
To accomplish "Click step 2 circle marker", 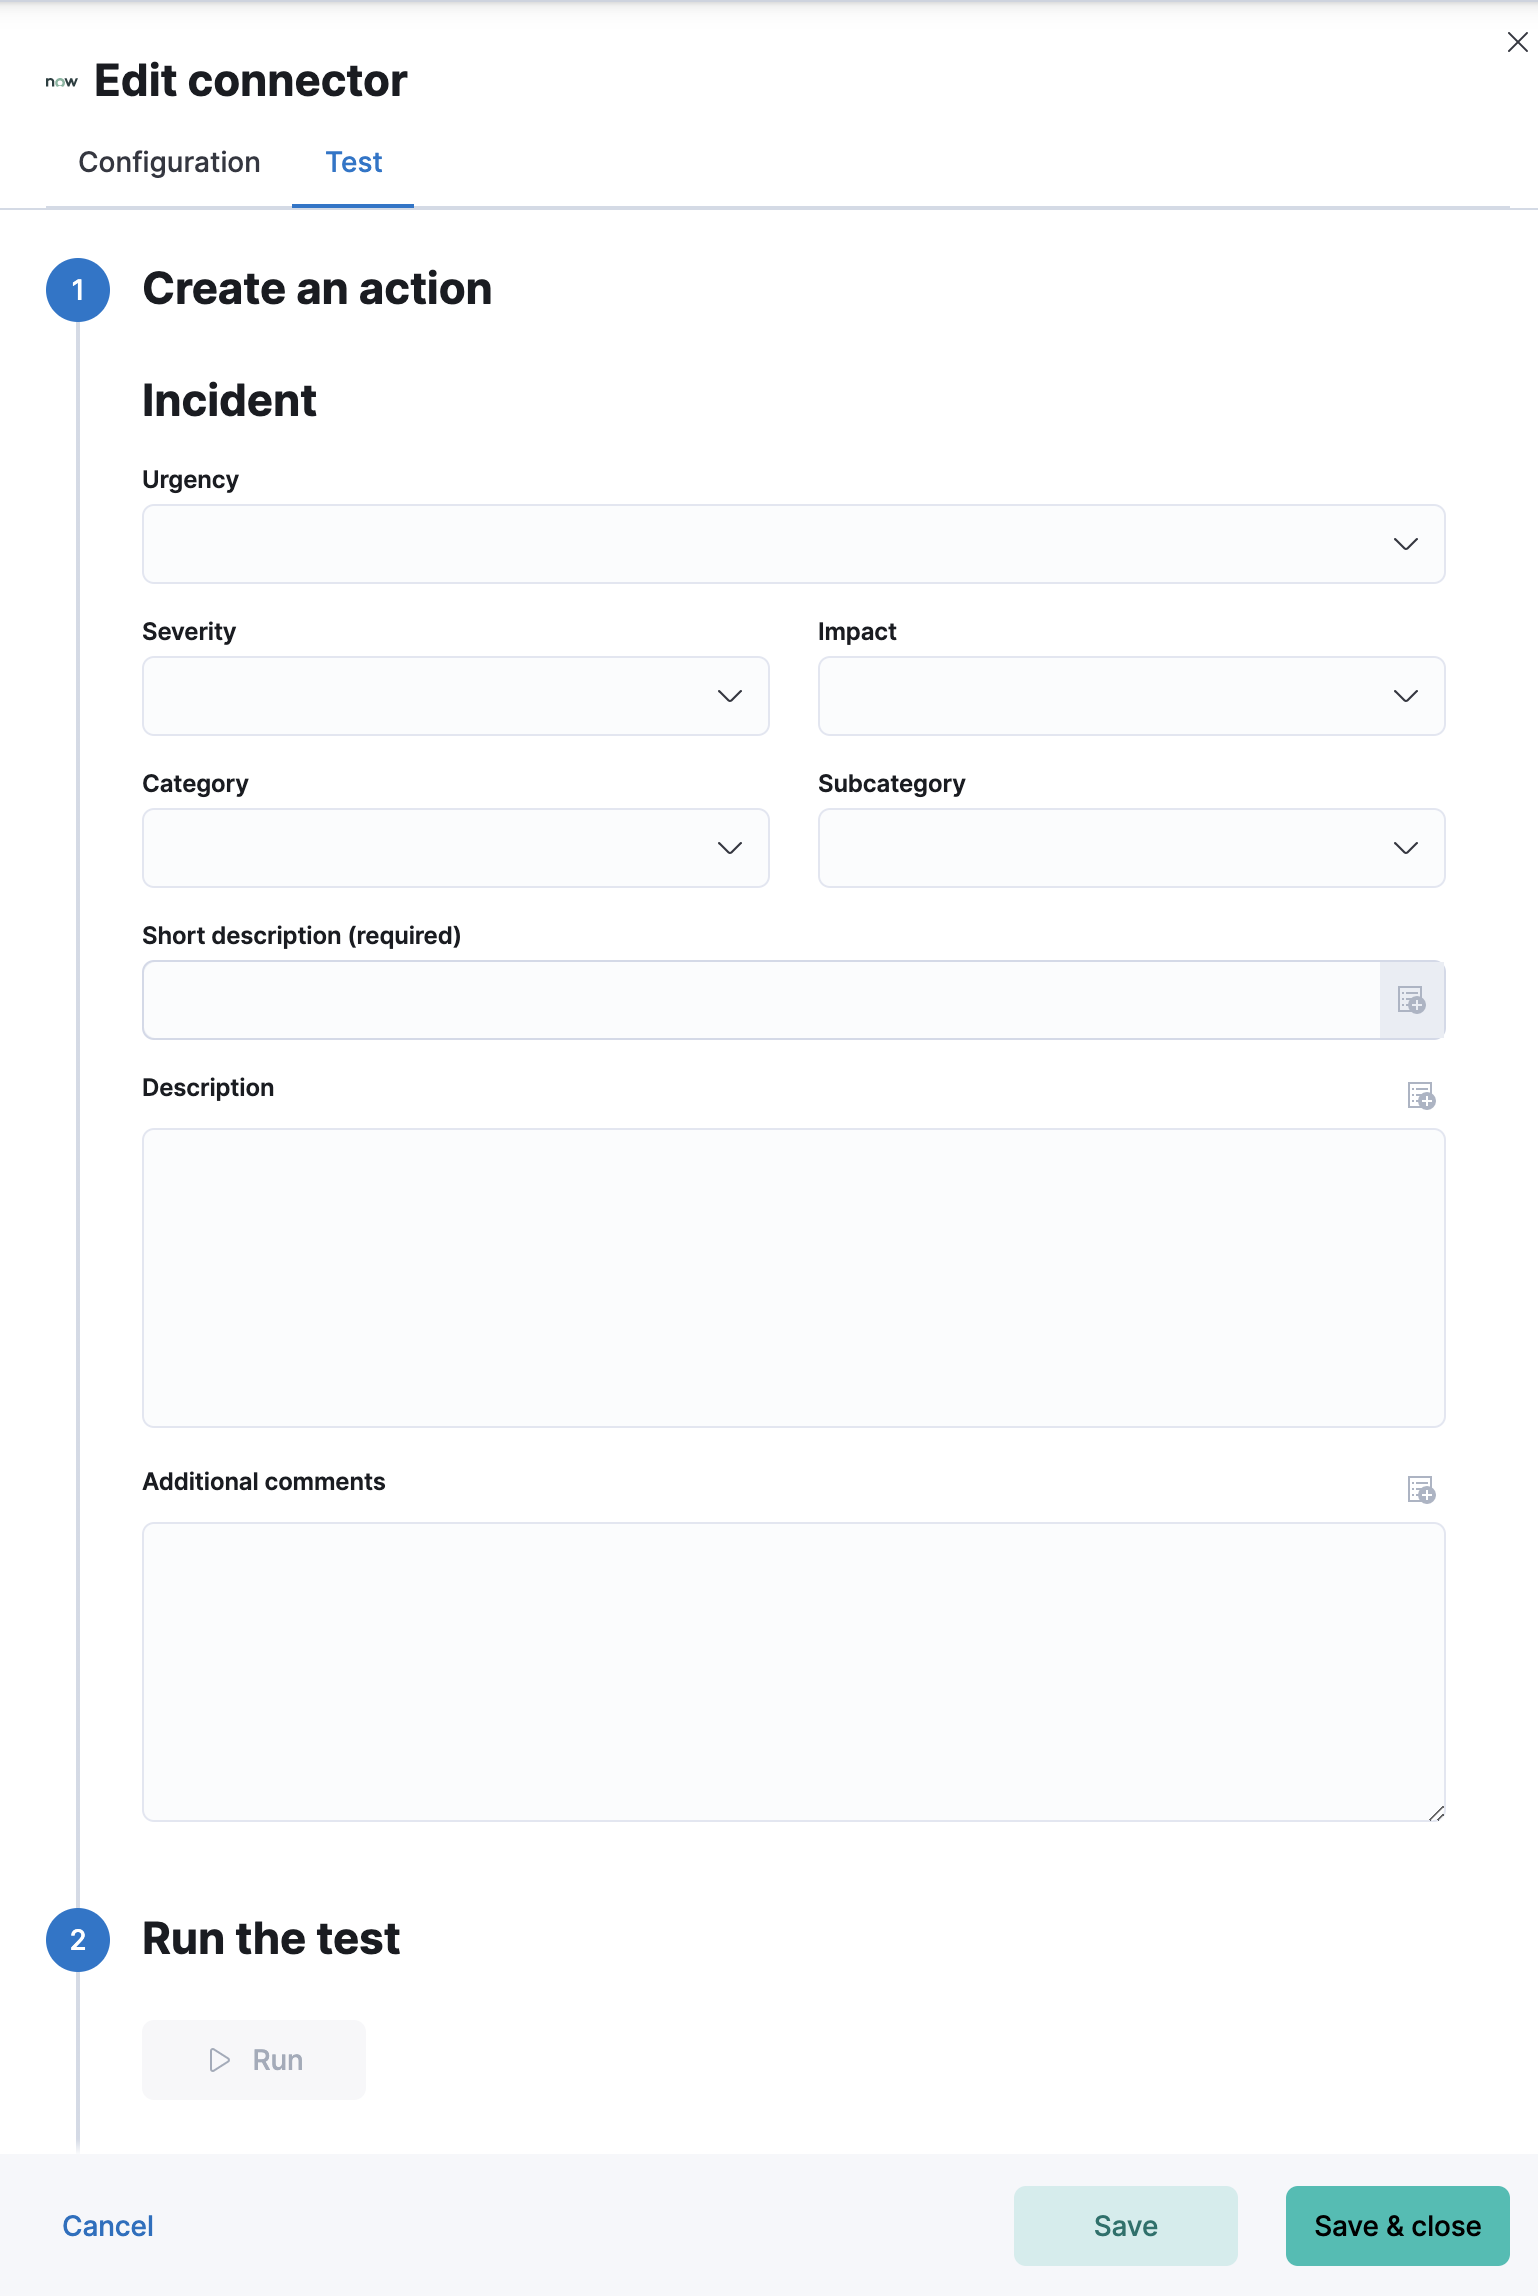I will tap(78, 1940).
